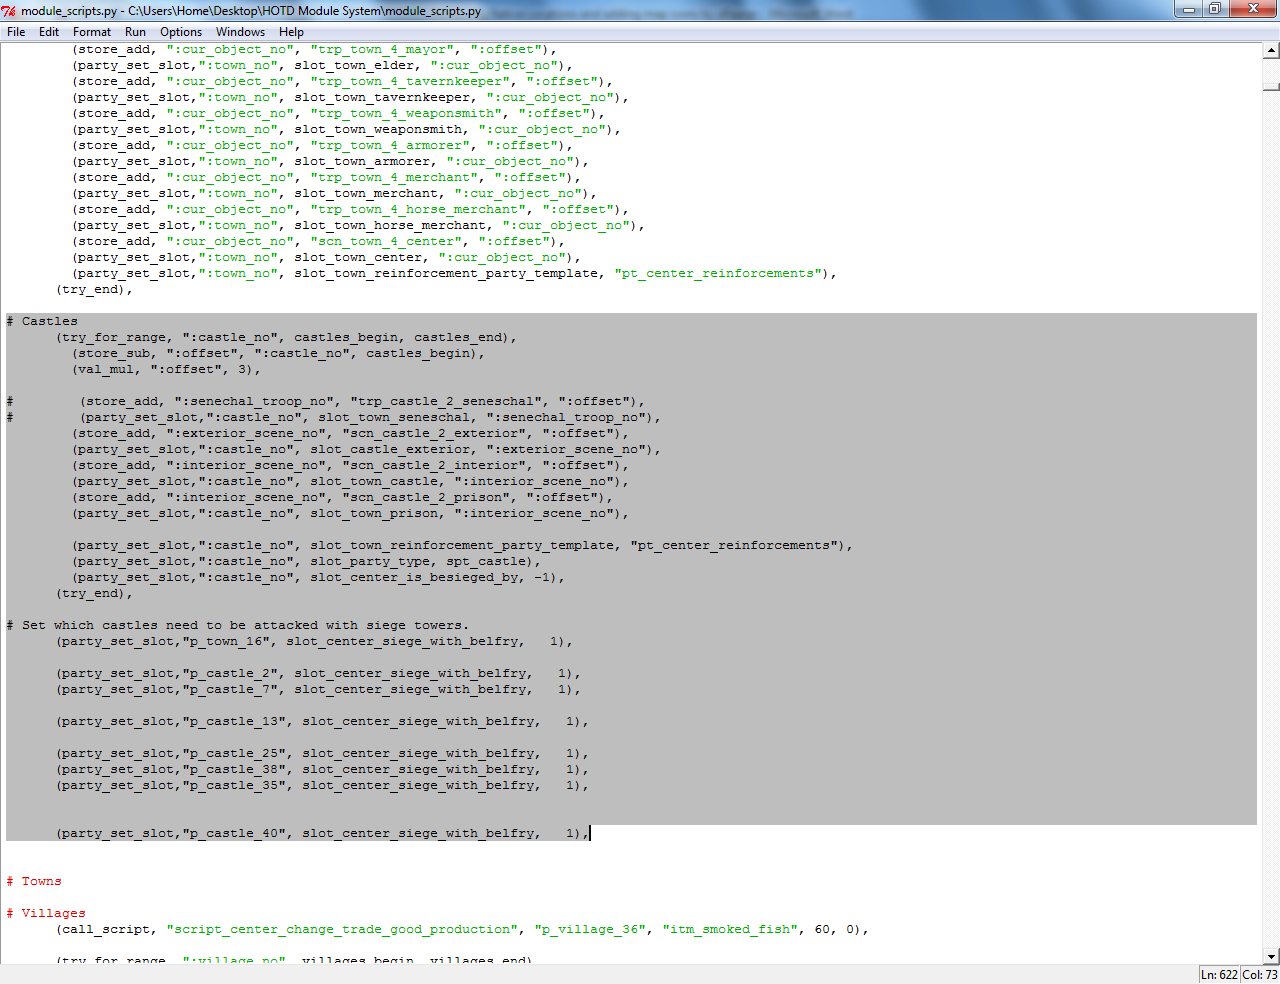Click 'trp_town_4_tavernkeeper' string
Image resolution: width=1280 pixels, height=984 pixels.
411,81
